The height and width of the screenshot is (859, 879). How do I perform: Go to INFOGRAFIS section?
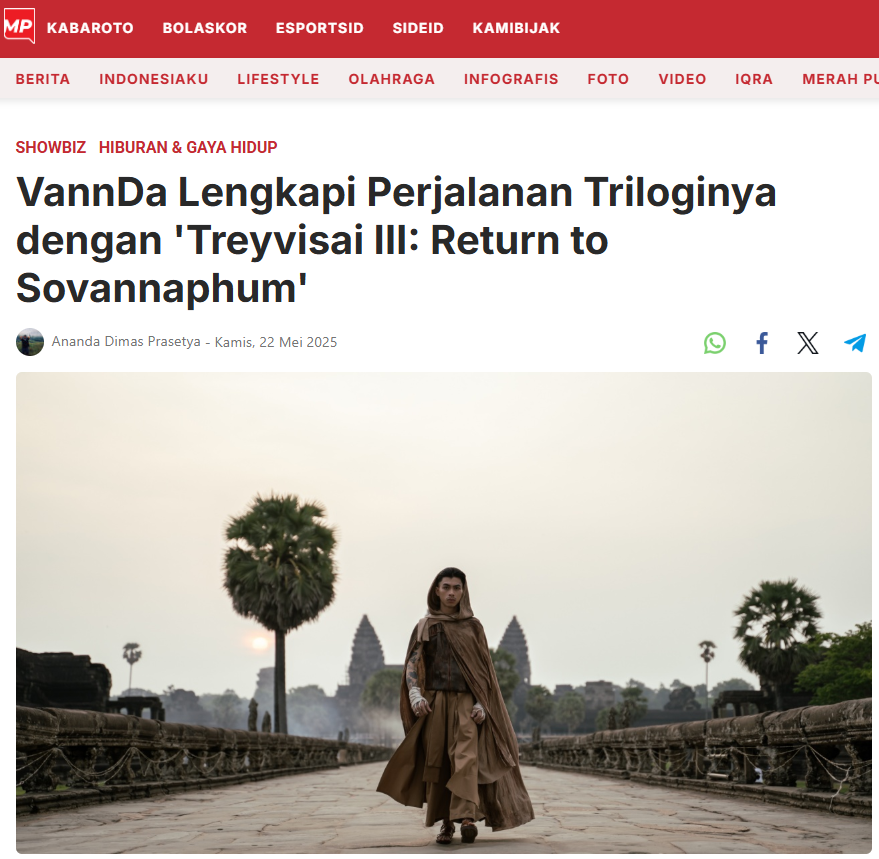click(x=511, y=79)
